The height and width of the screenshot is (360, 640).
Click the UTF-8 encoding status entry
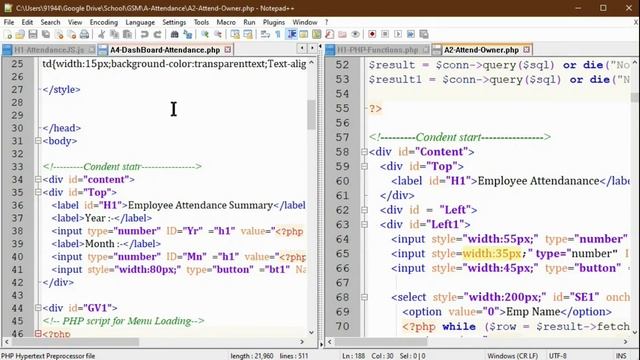coord(558,356)
